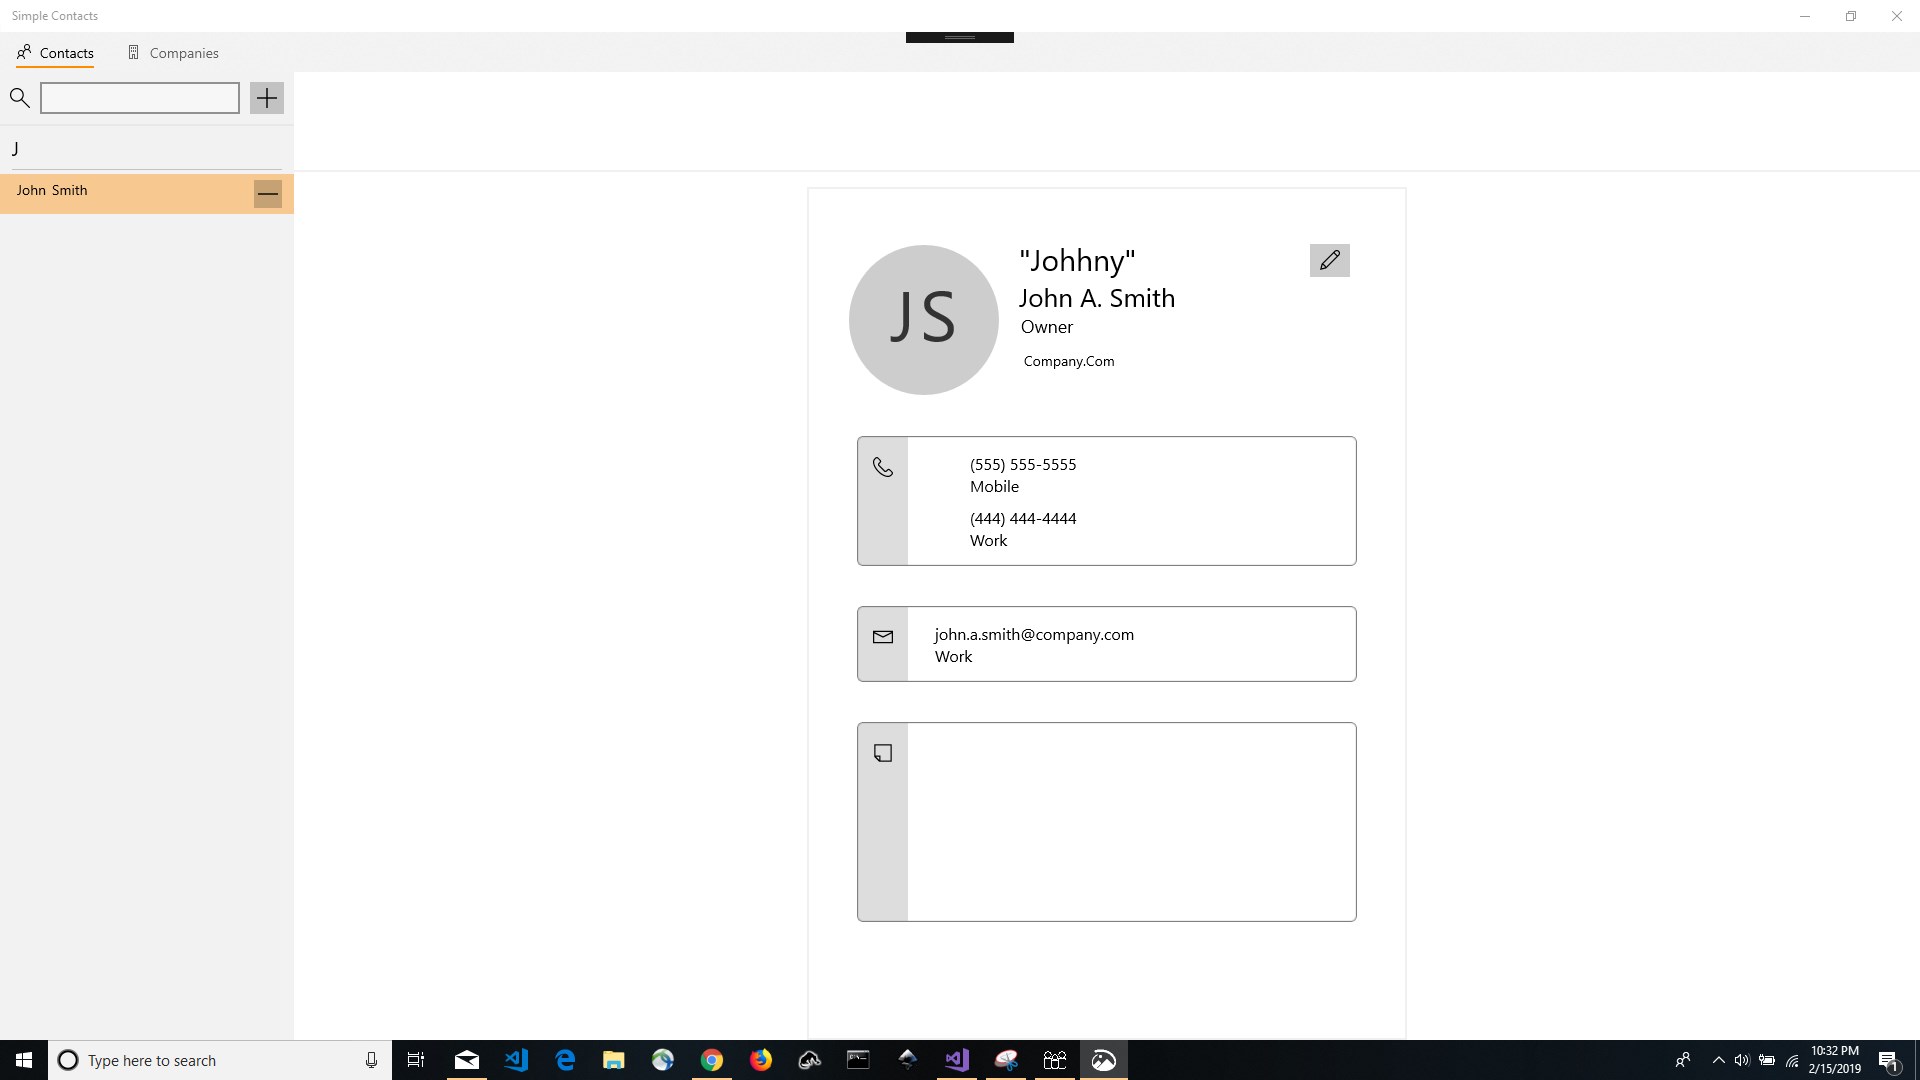Viewport: 1920px width, 1080px height.
Task: Click the john.a.smith@company.com email address
Action: pos(1033,635)
